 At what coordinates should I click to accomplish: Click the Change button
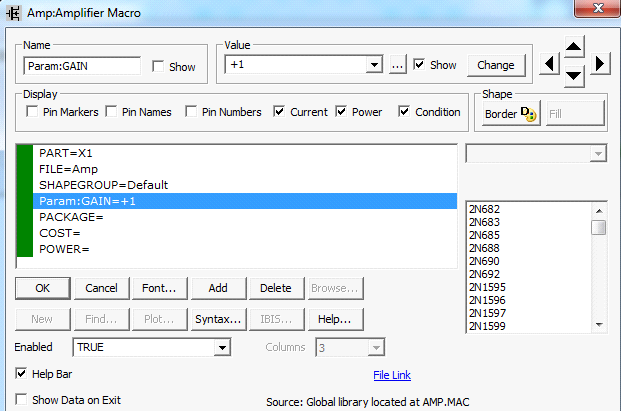click(496, 65)
